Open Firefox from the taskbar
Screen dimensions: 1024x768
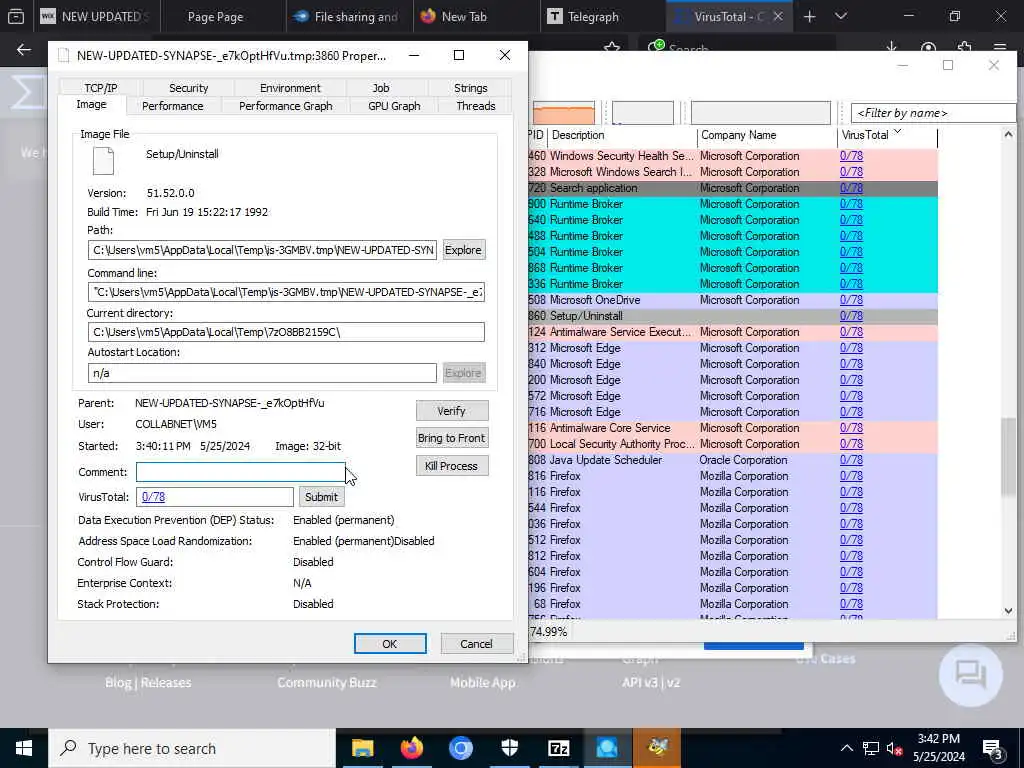[411, 748]
